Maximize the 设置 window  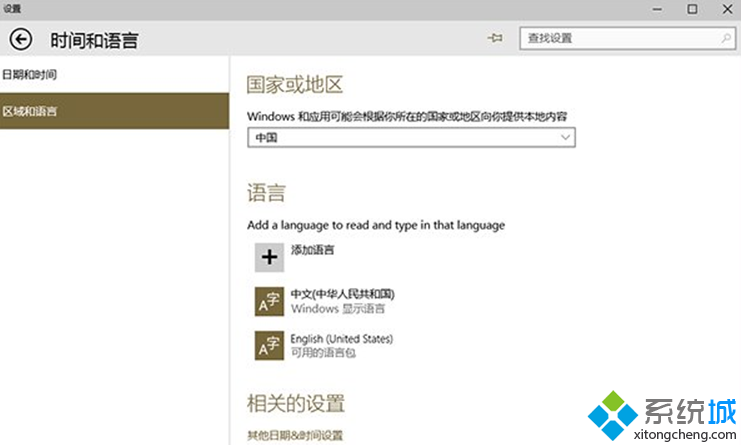[x=692, y=8]
